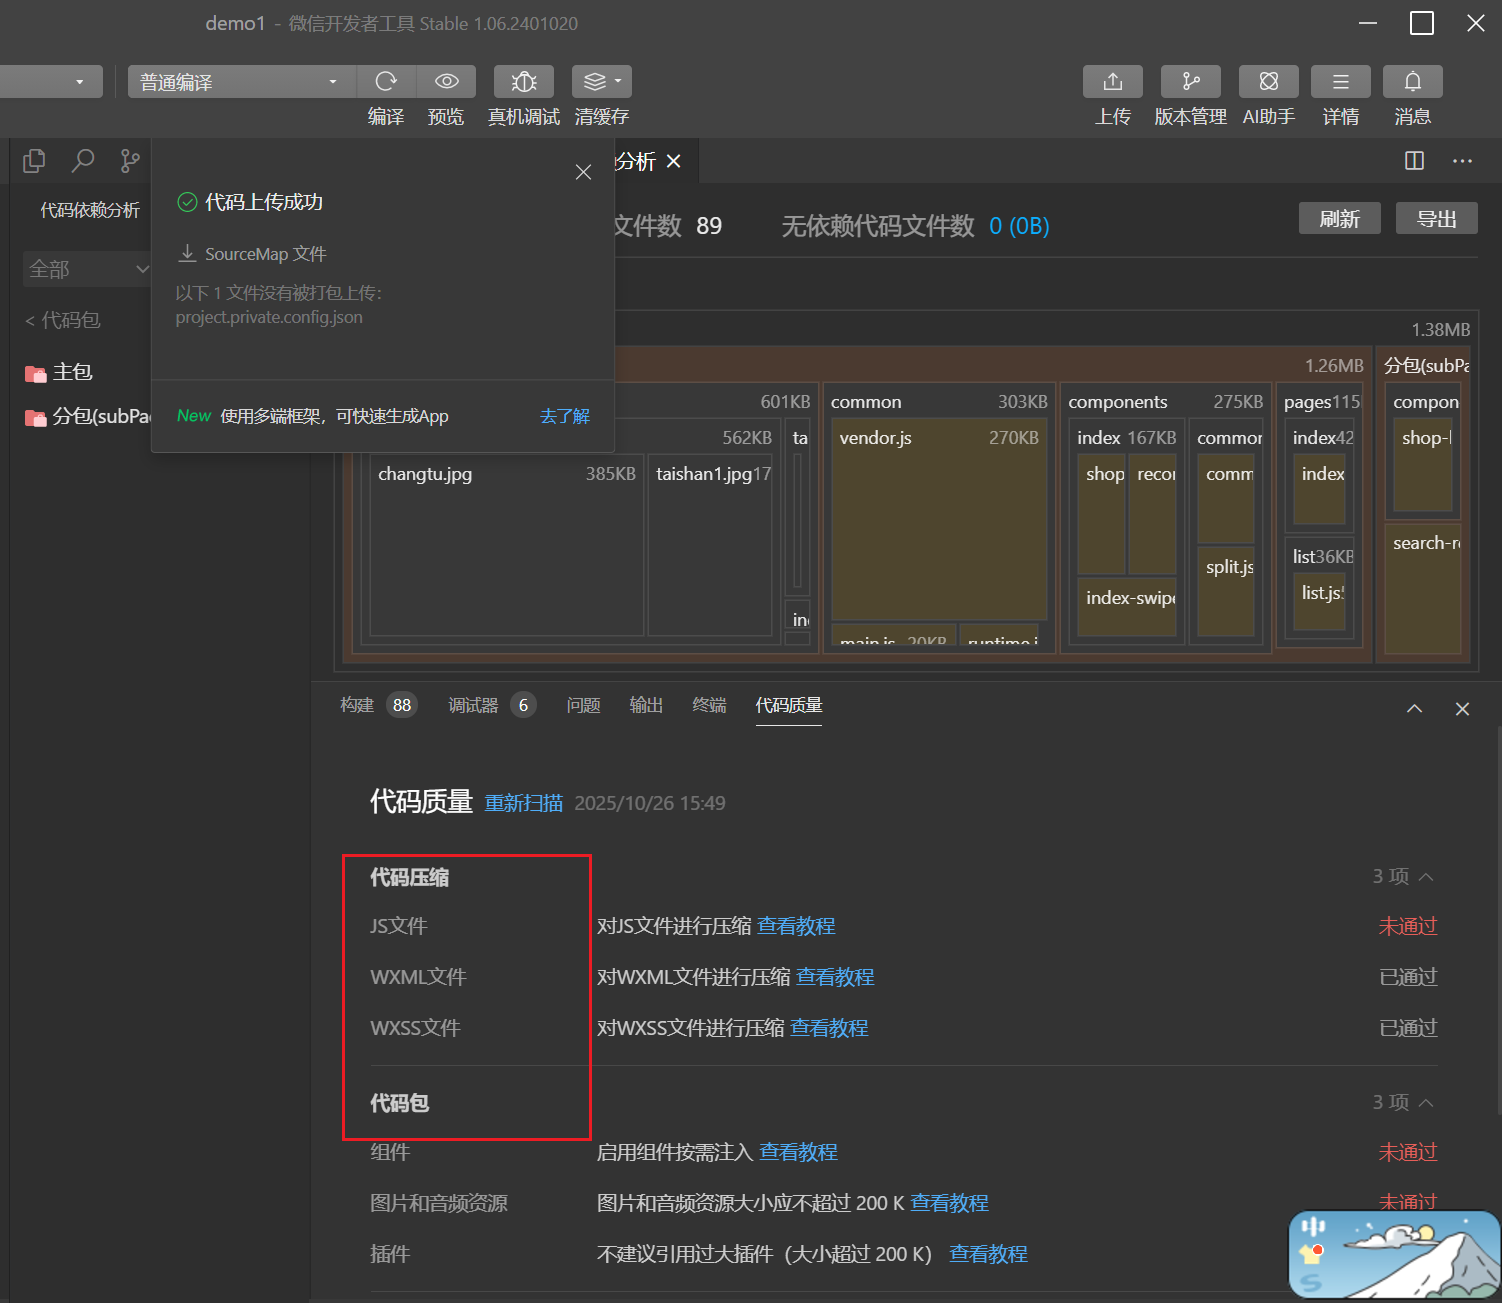Open 查看教程 for component on-demand injection
1502x1303 pixels.
click(x=798, y=1152)
